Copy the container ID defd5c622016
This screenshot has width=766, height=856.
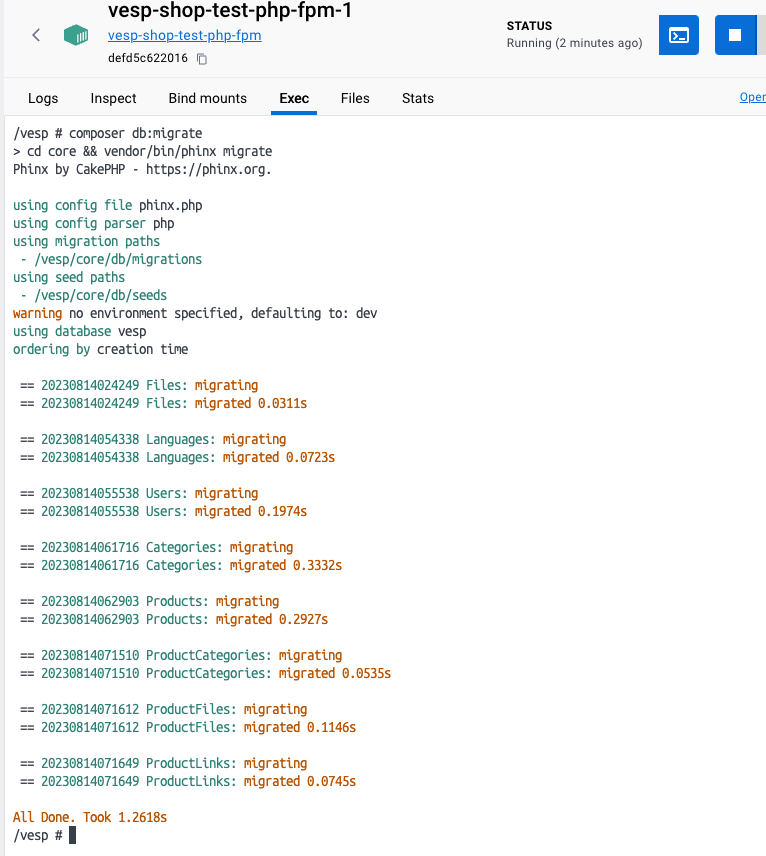[x=202, y=59]
